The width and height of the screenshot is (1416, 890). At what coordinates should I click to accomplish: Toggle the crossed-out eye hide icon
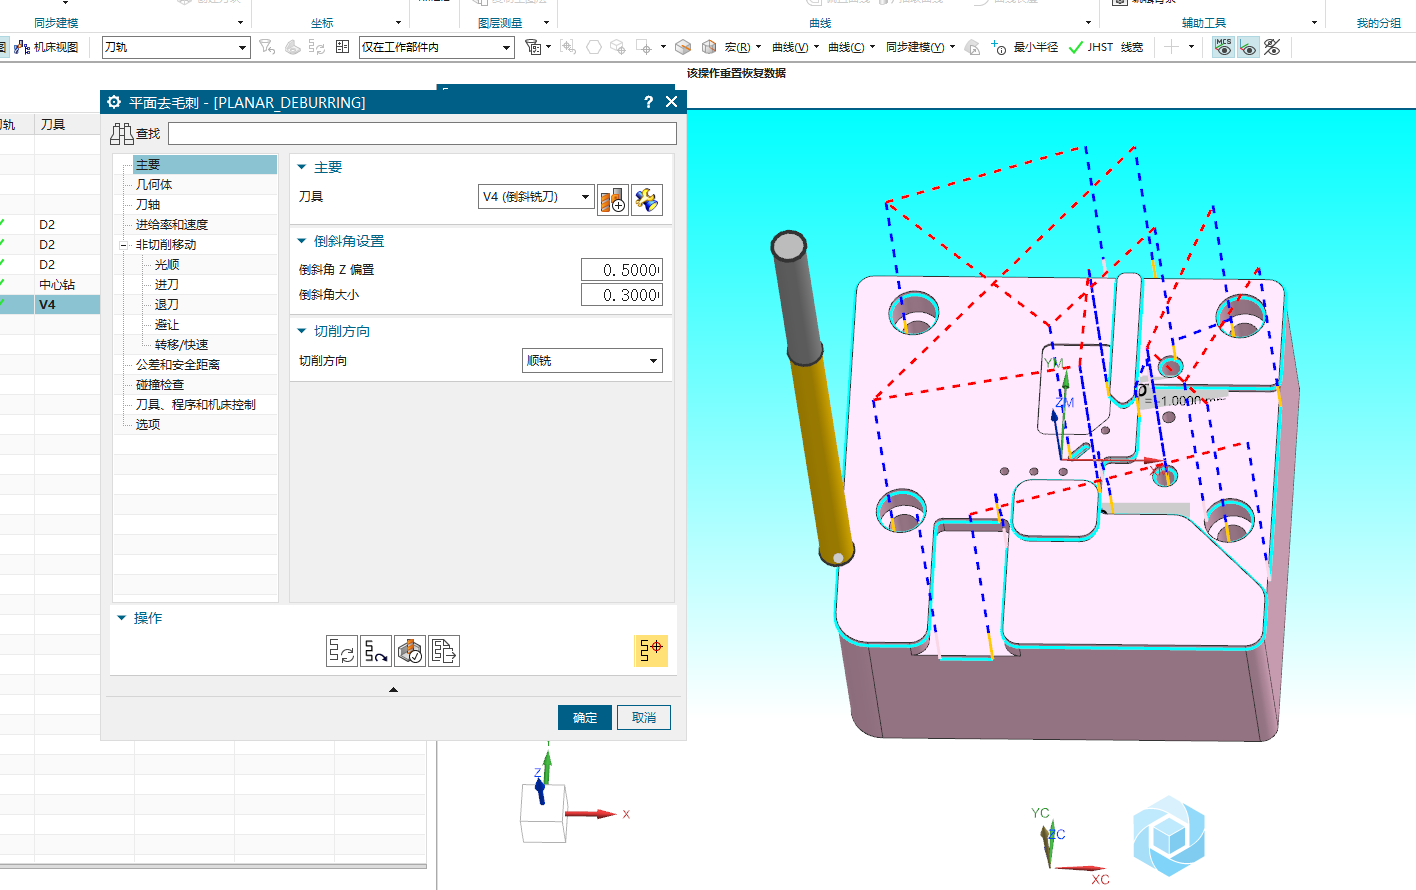tap(1272, 47)
